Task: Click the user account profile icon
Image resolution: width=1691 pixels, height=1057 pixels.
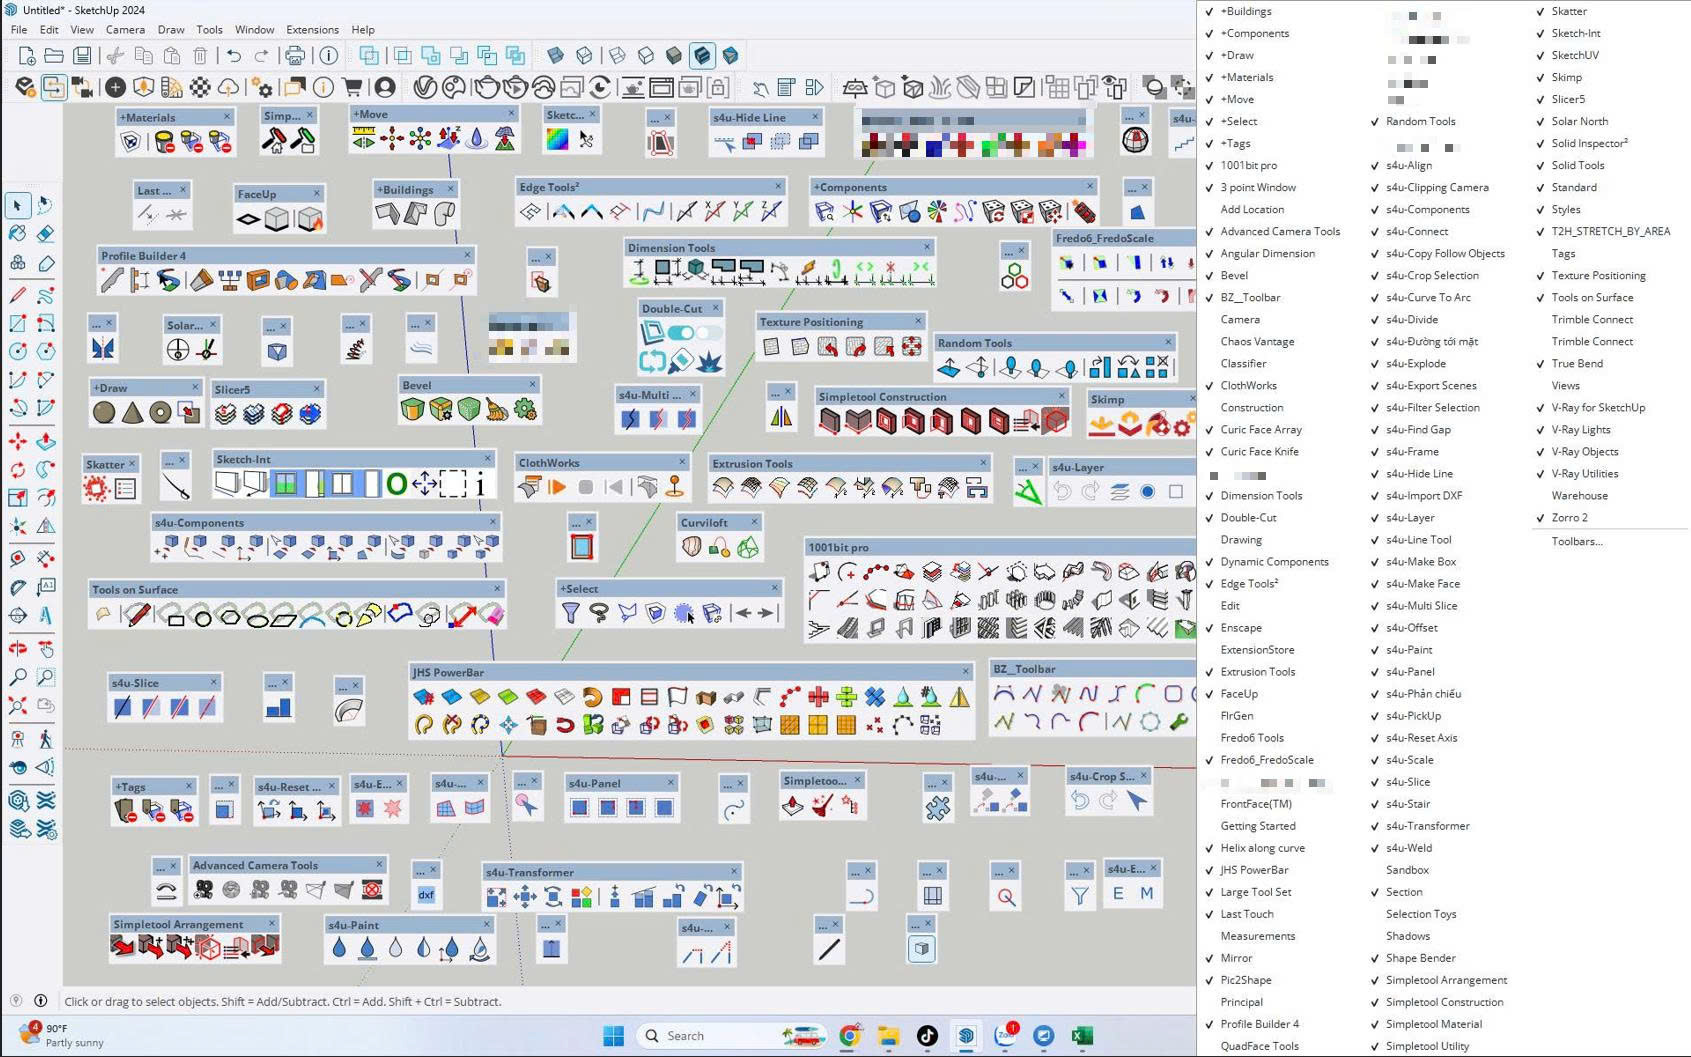Action: pos(384,88)
